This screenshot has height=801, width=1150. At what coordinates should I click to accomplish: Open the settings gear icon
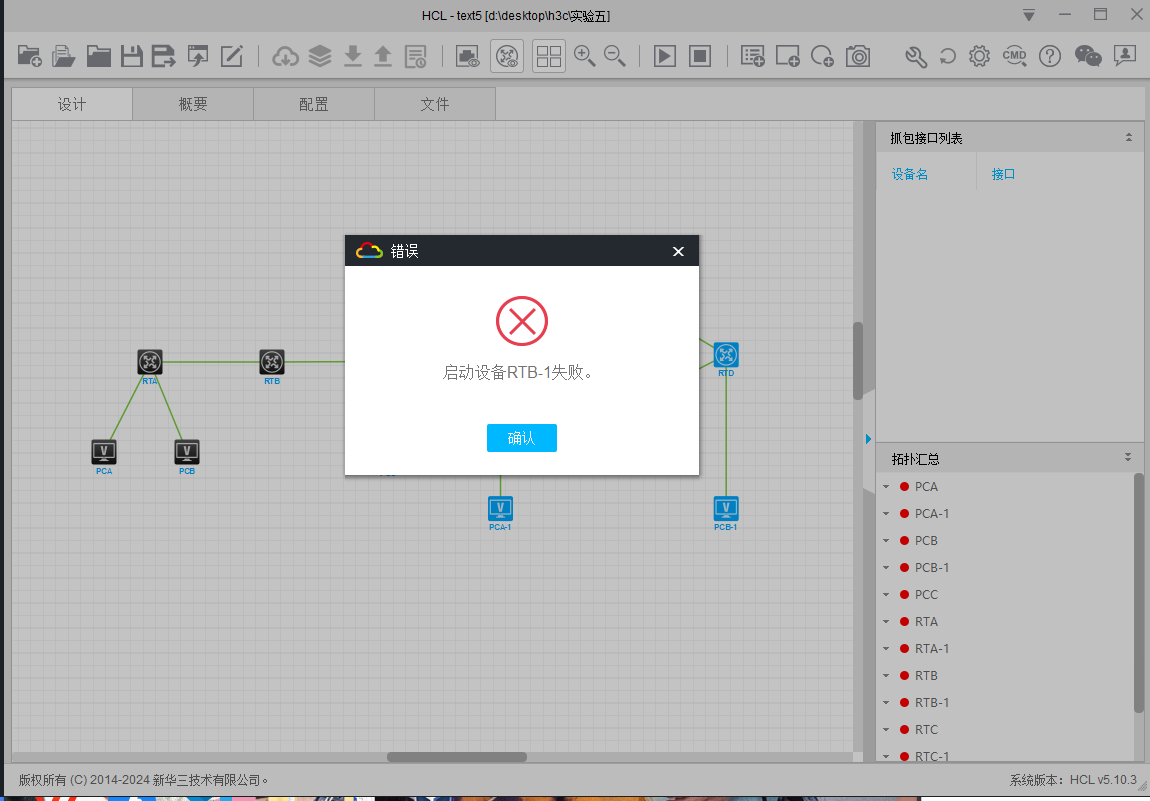tap(980, 56)
